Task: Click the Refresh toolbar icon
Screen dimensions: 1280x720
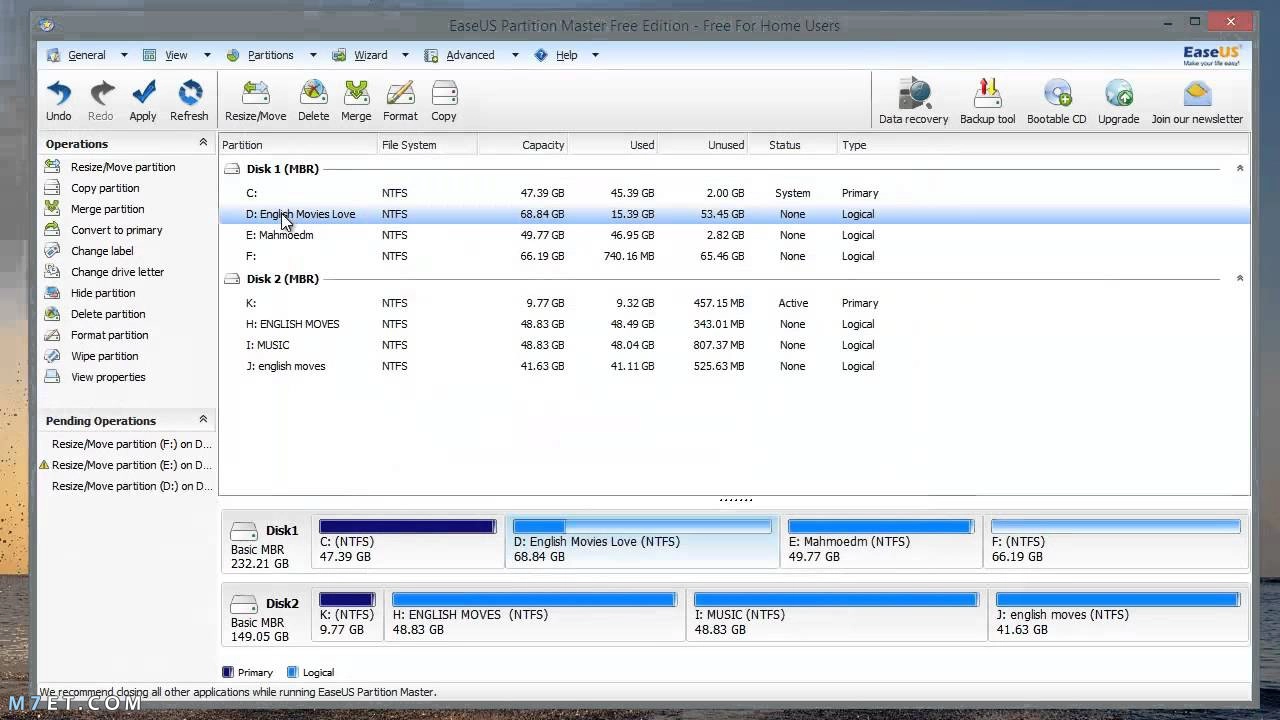Action: point(189,101)
